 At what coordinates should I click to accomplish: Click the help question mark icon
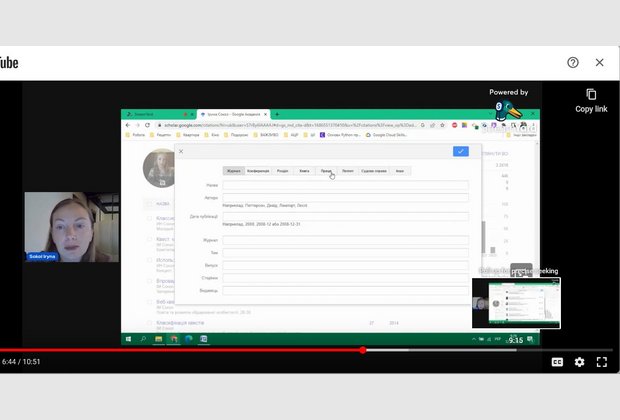(573, 62)
